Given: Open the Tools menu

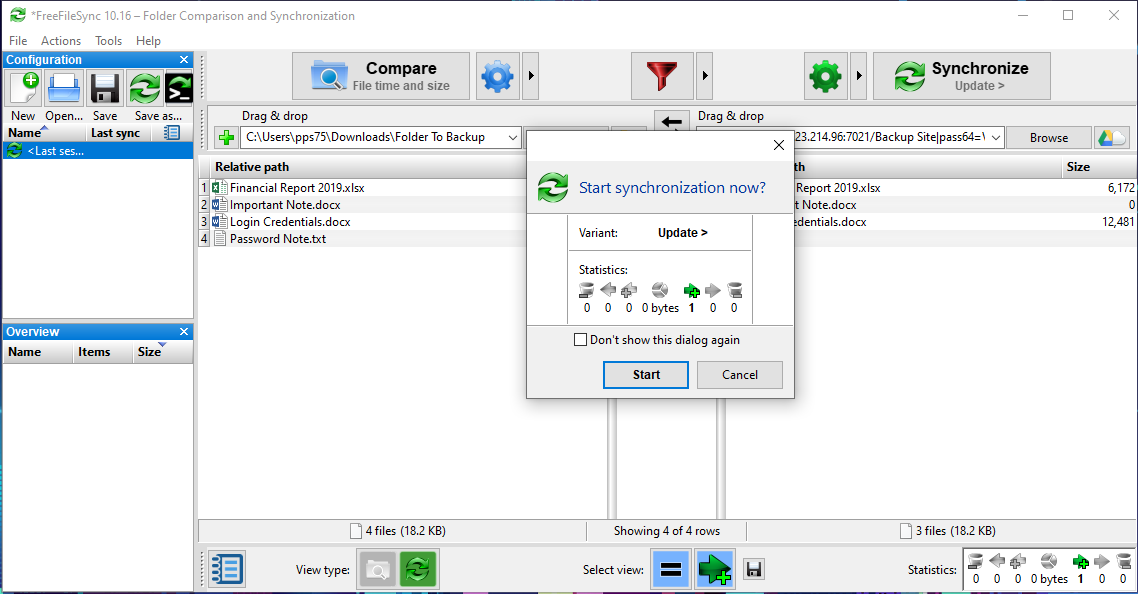Looking at the screenshot, I should pos(108,41).
